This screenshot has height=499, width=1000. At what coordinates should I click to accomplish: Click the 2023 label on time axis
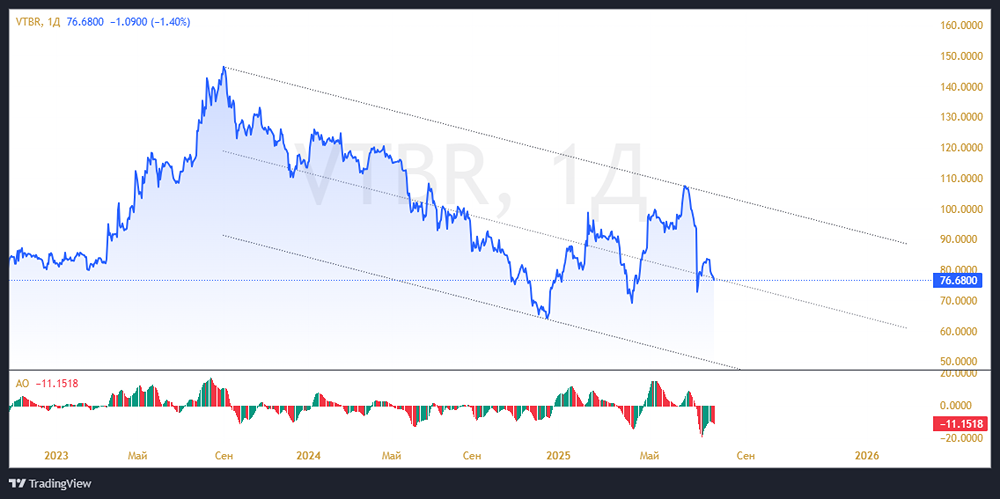56,456
